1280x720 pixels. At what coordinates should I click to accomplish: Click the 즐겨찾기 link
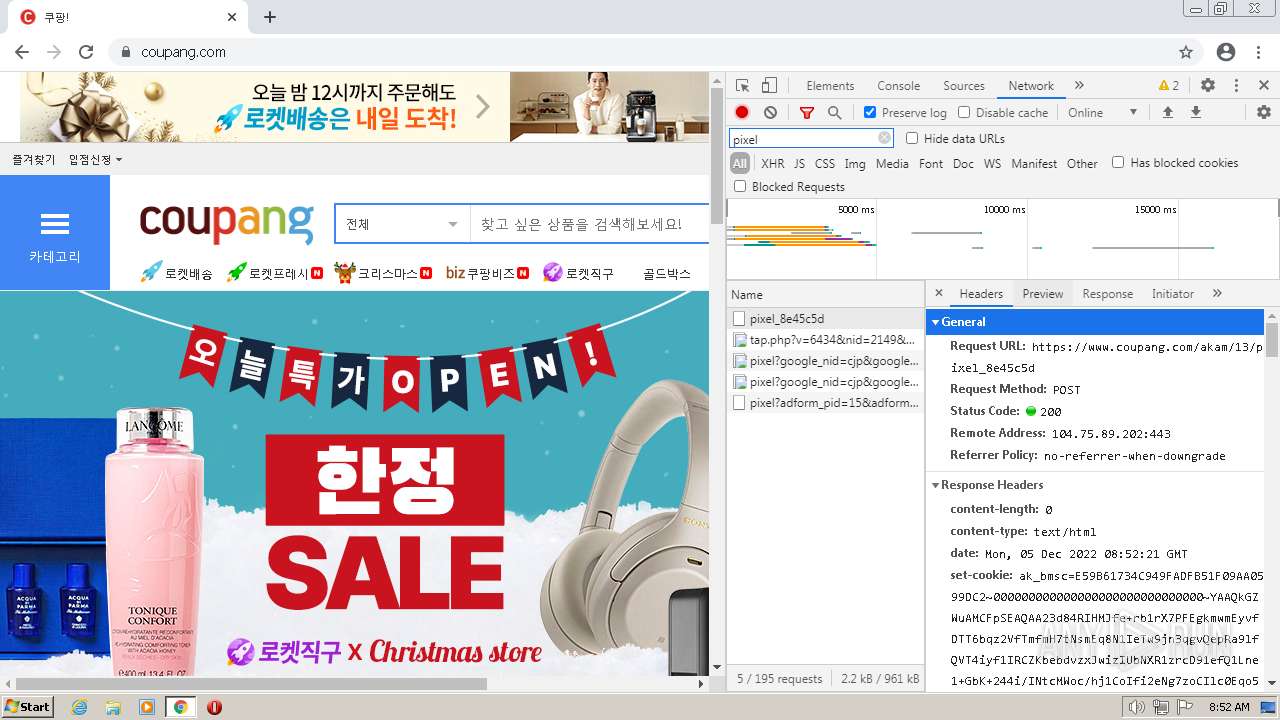coord(34,160)
